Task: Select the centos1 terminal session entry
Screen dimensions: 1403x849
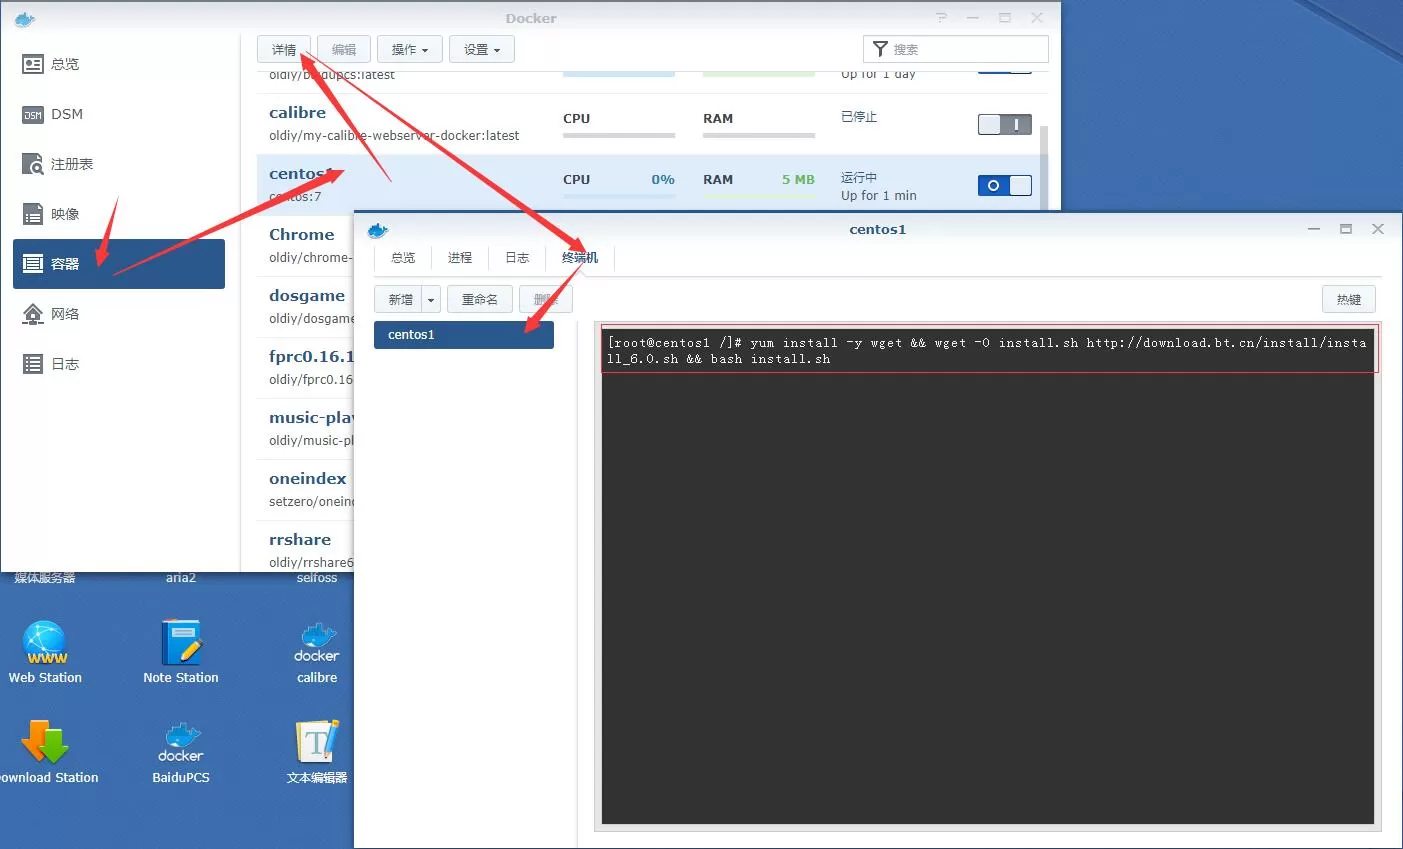Action: click(x=464, y=335)
